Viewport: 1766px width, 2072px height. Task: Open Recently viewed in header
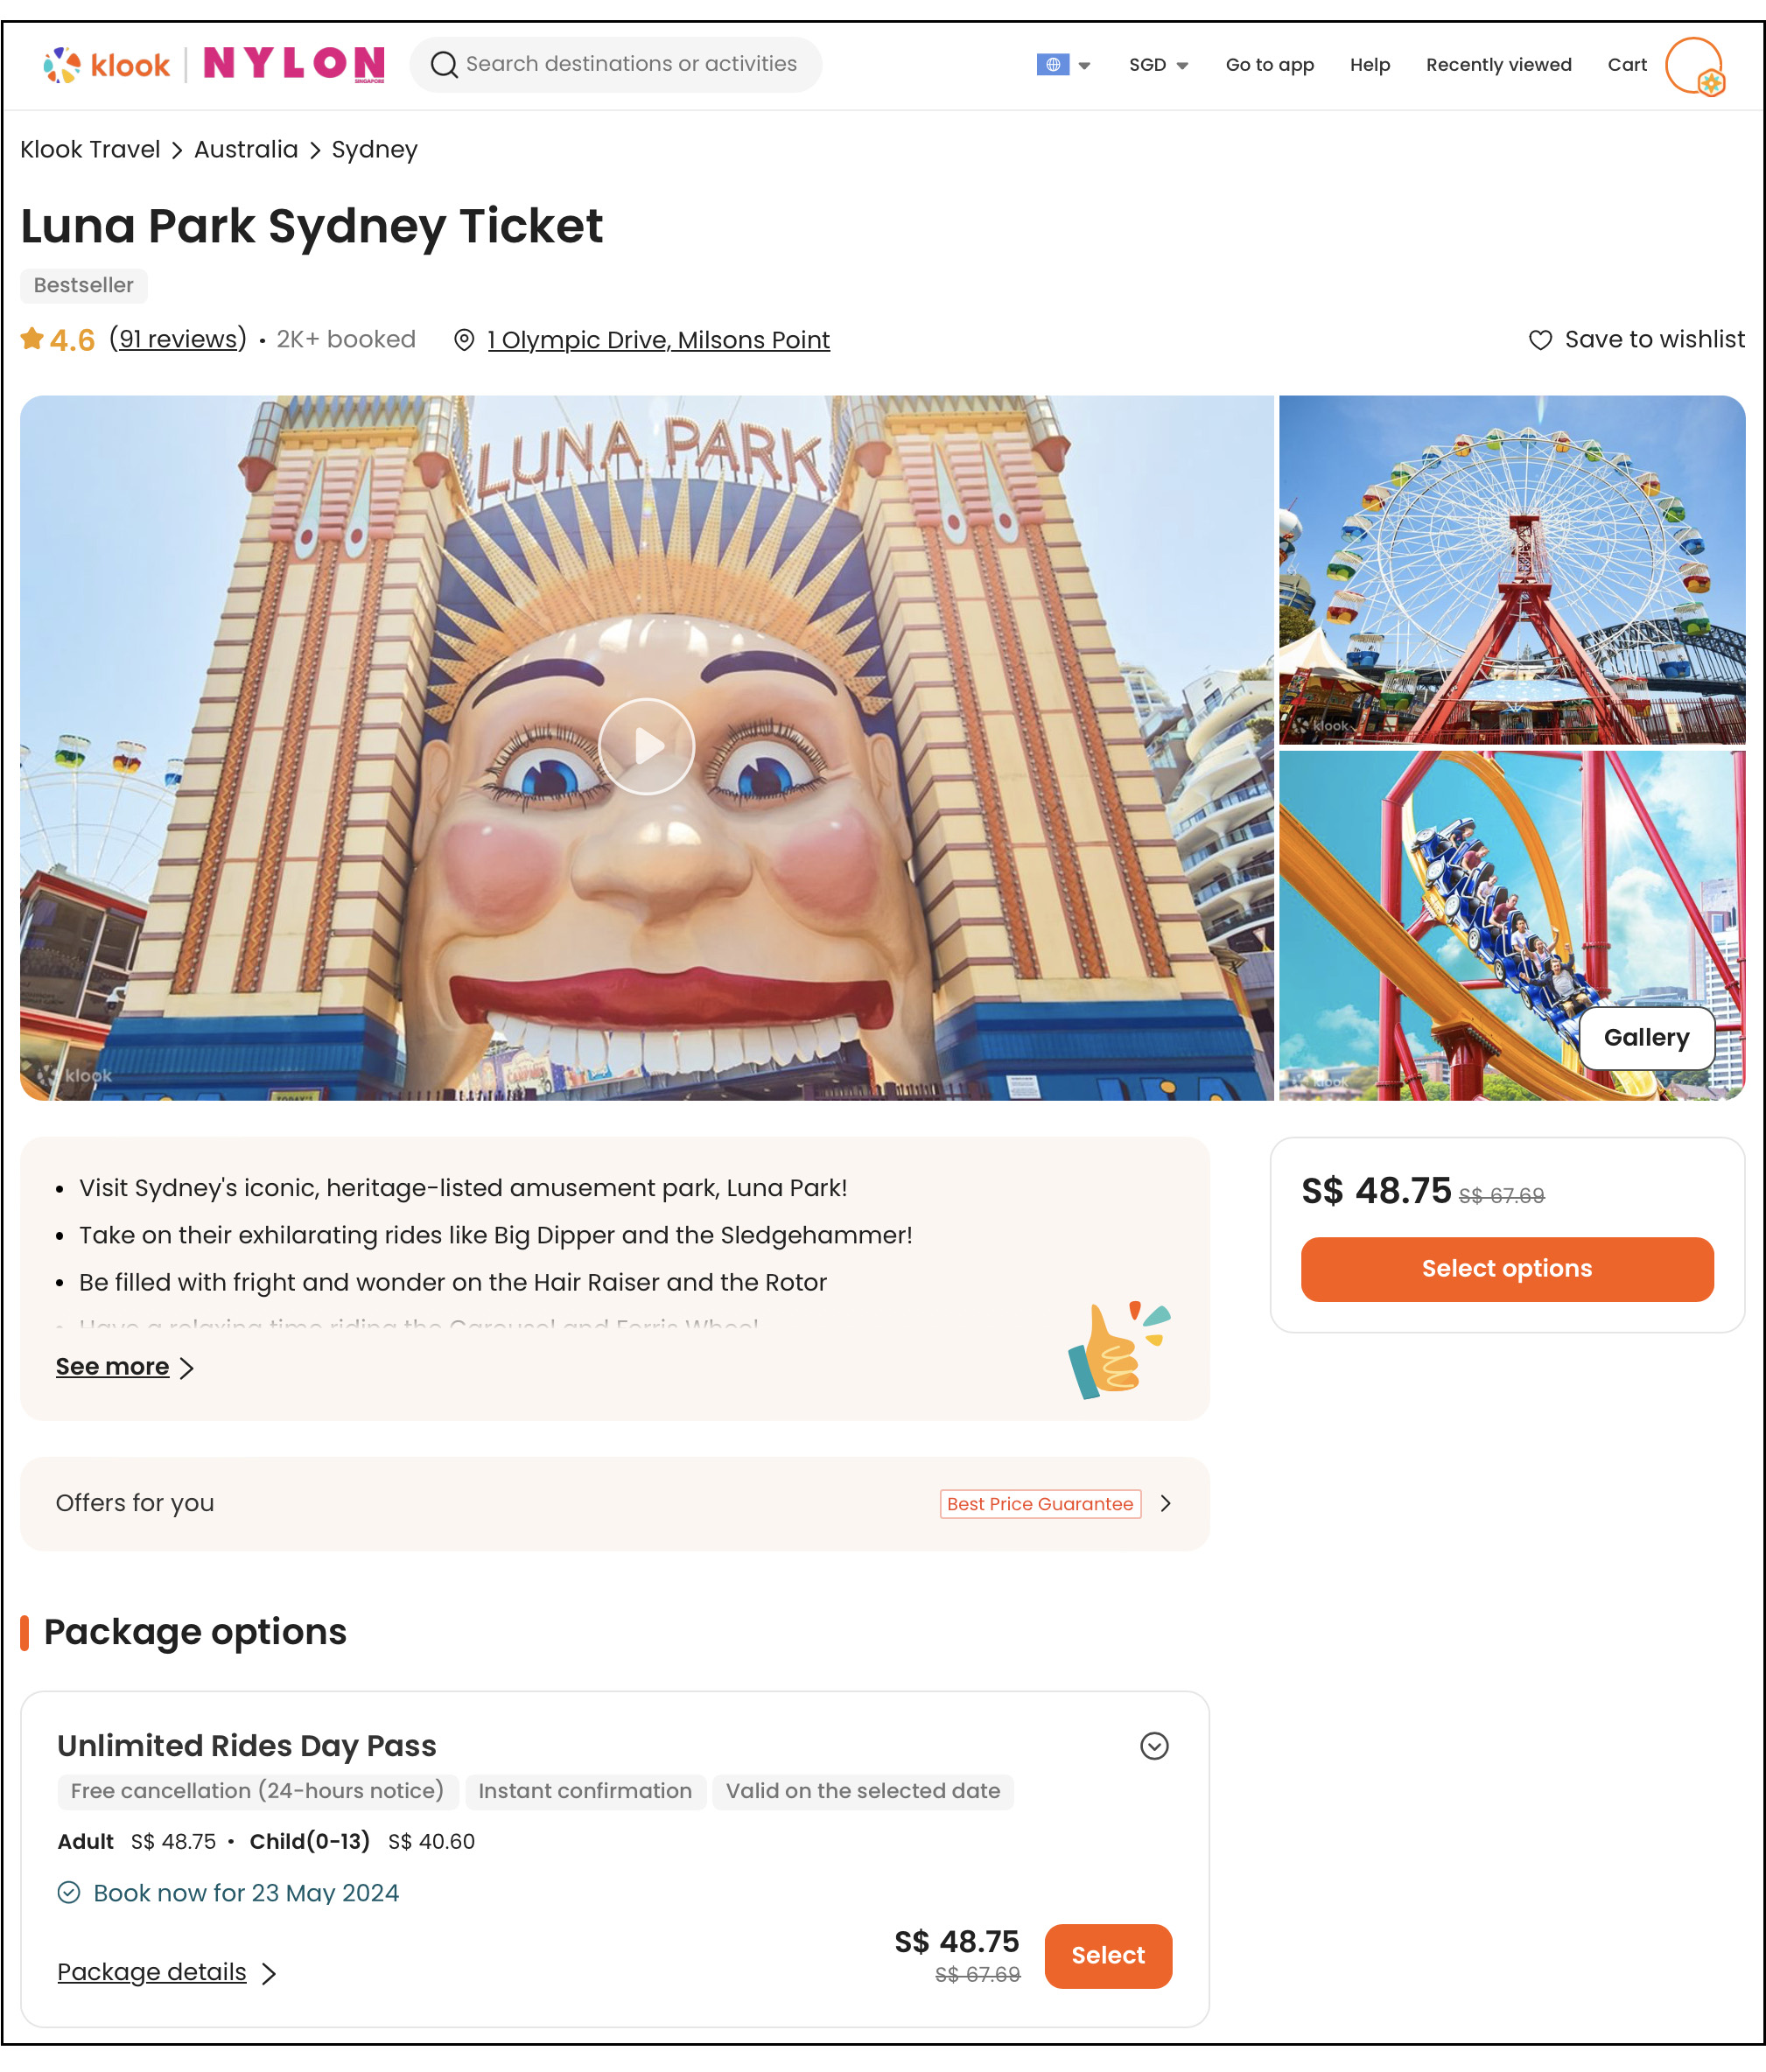click(1498, 65)
